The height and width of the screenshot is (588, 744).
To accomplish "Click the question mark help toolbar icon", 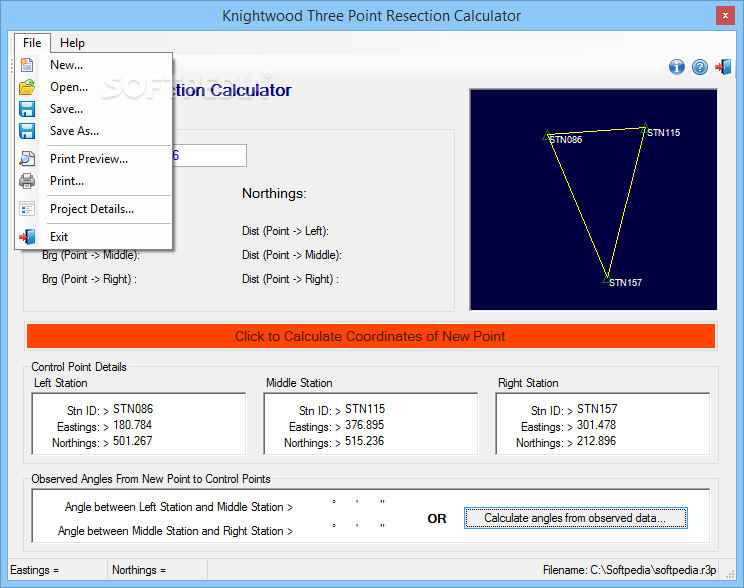I will (x=699, y=67).
